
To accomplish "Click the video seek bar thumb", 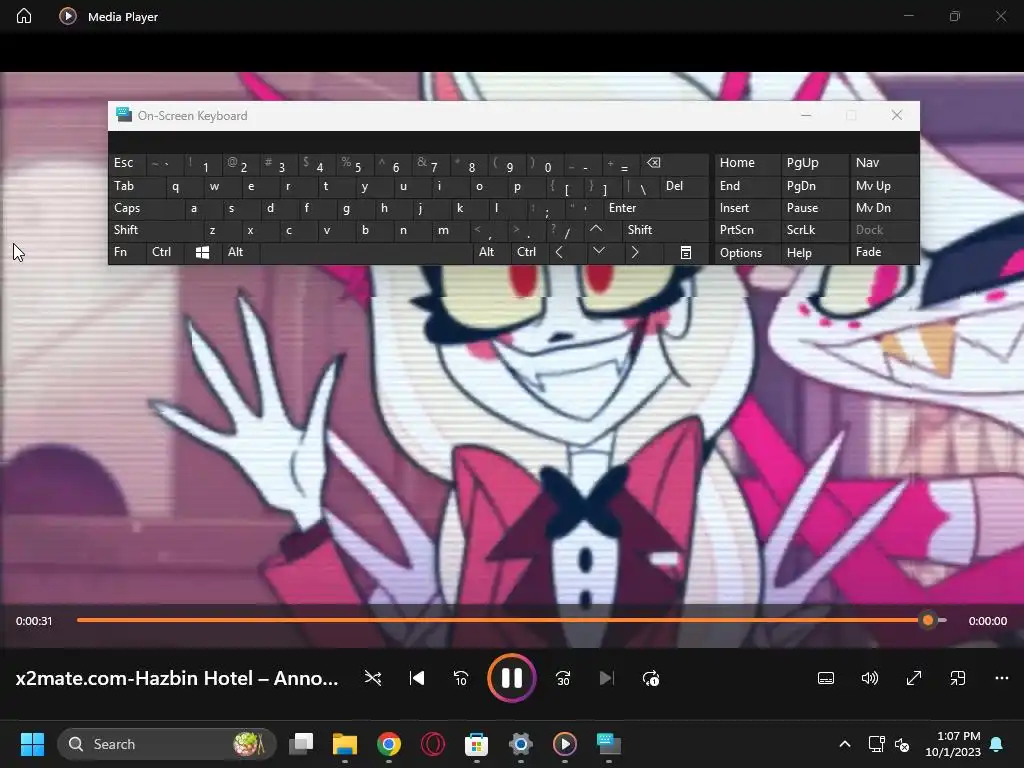I will tap(927, 620).
